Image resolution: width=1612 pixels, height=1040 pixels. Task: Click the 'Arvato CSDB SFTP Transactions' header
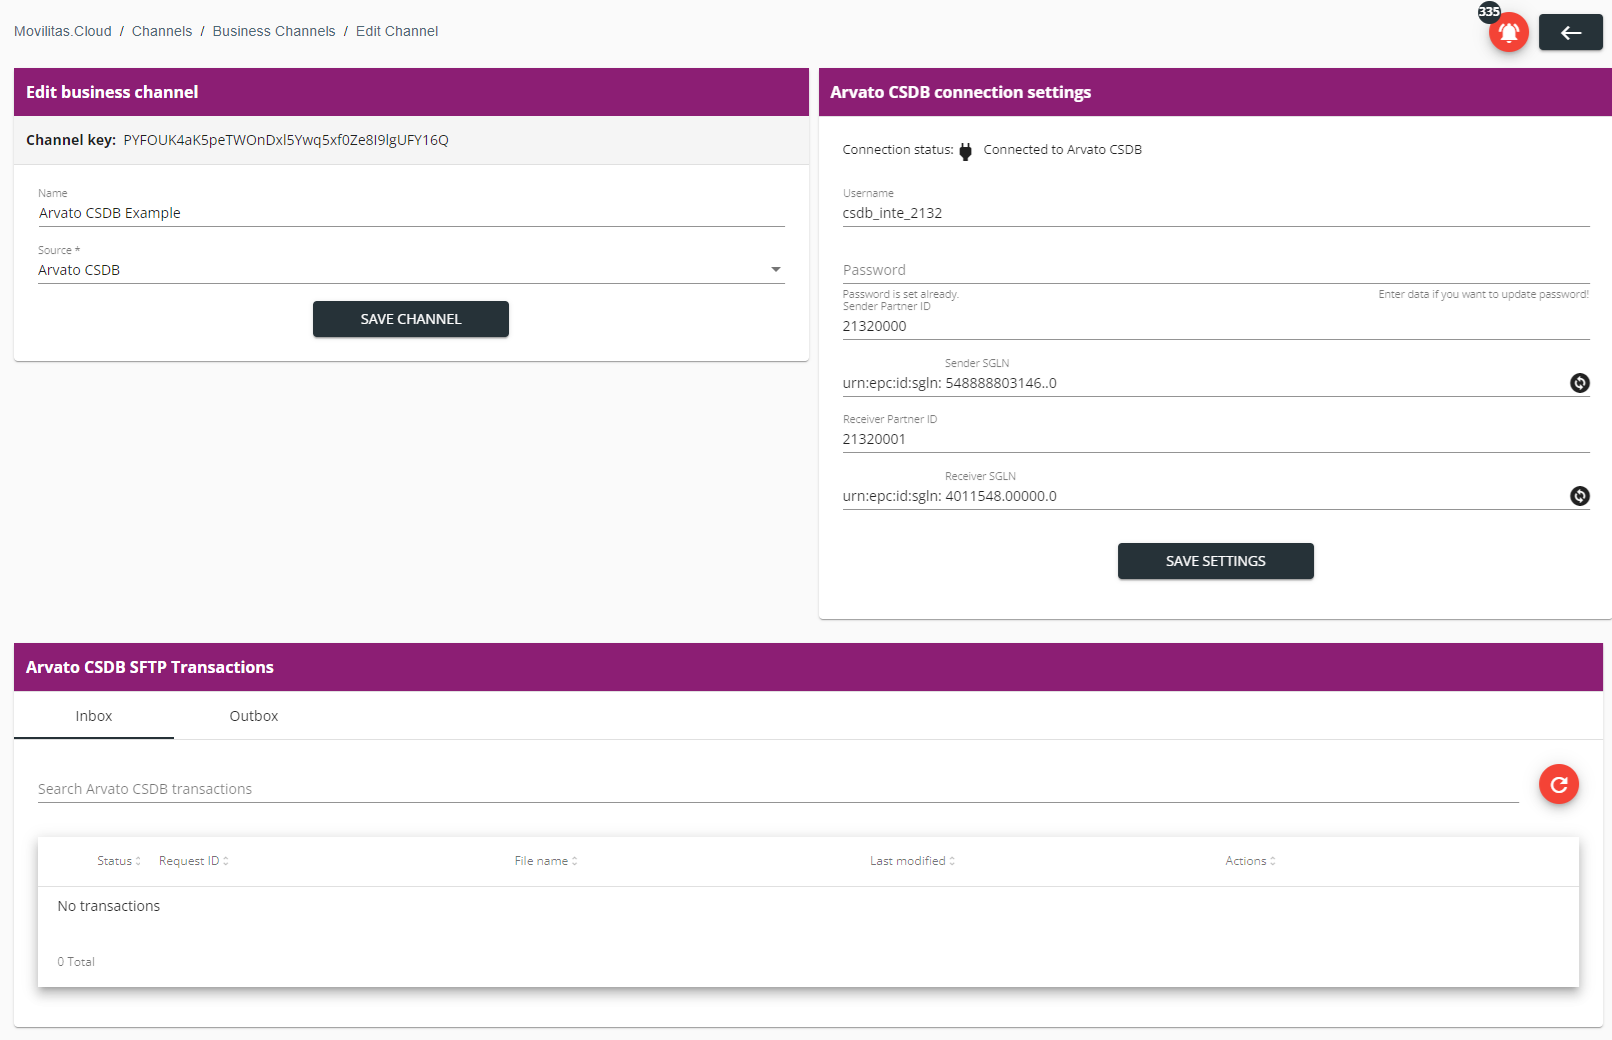click(808, 667)
